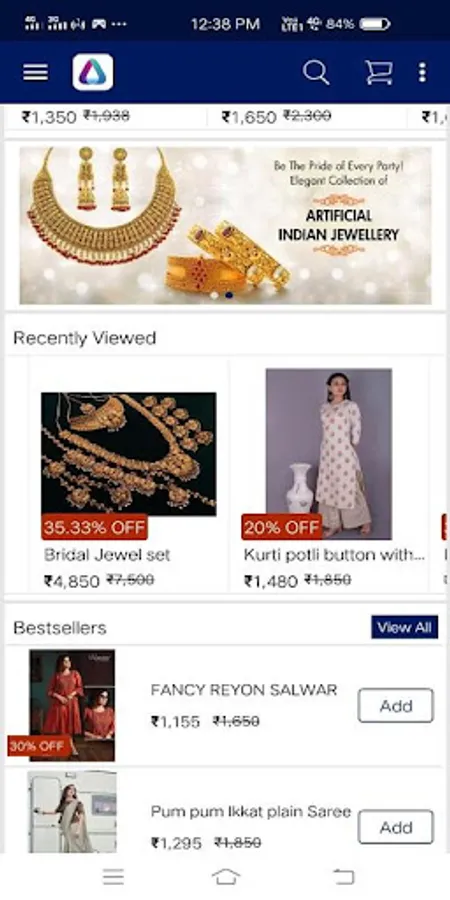Select the first banner carousel dot
This screenshot has height=900, width=450.
tap(214, 295)
